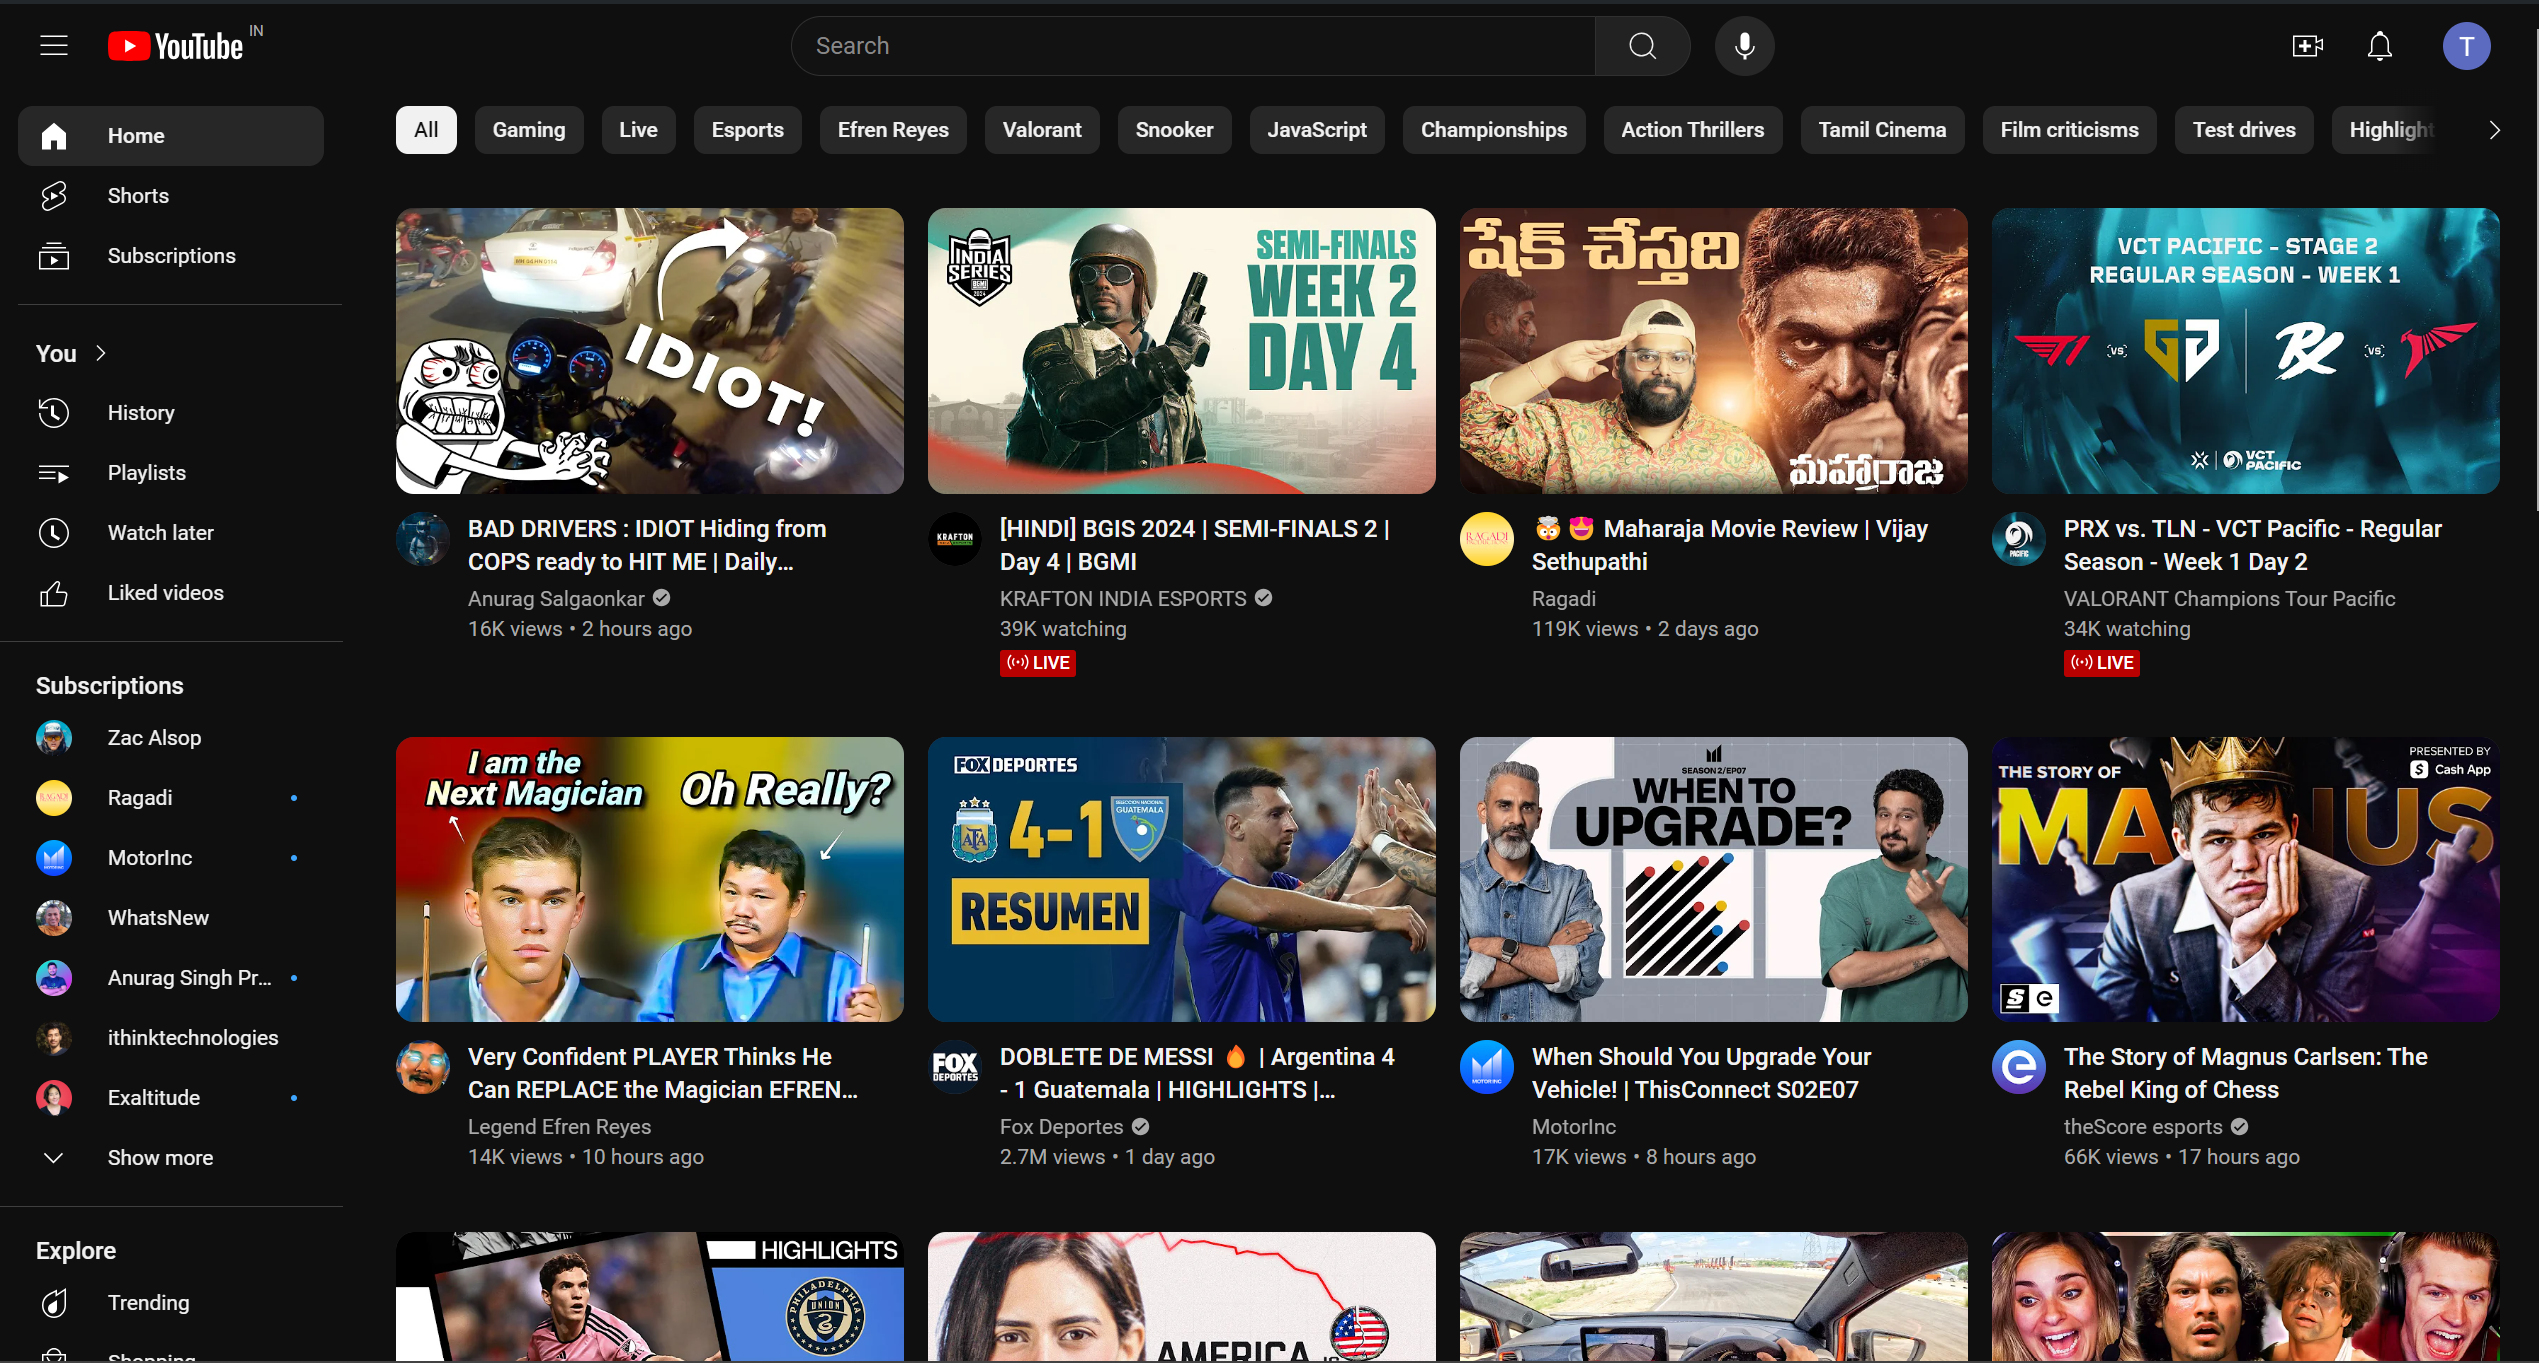Open PRX vs. TLN video title
The width and height of the screenshot is (2539, 1363).
pyautogui.click(x=2253, y=545)
